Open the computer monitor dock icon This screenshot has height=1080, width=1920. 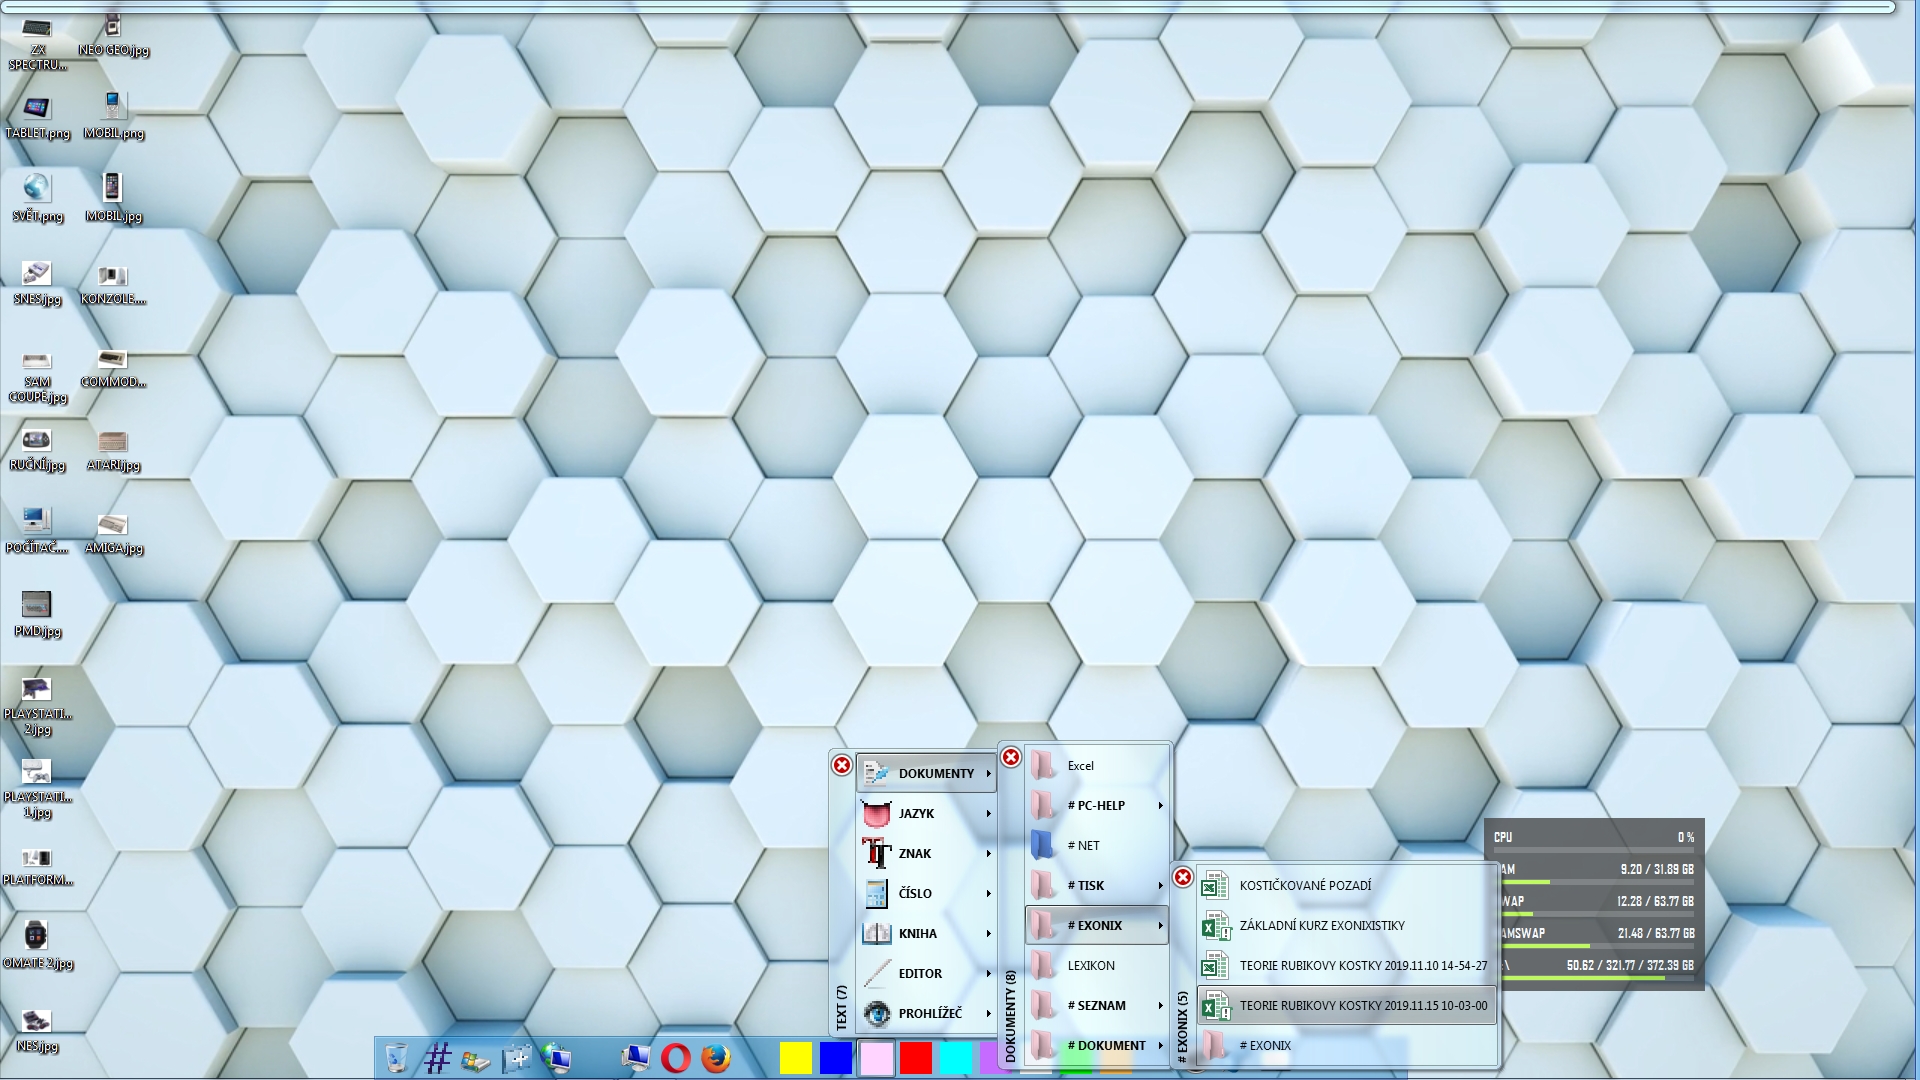click(x=635, y=1057)
